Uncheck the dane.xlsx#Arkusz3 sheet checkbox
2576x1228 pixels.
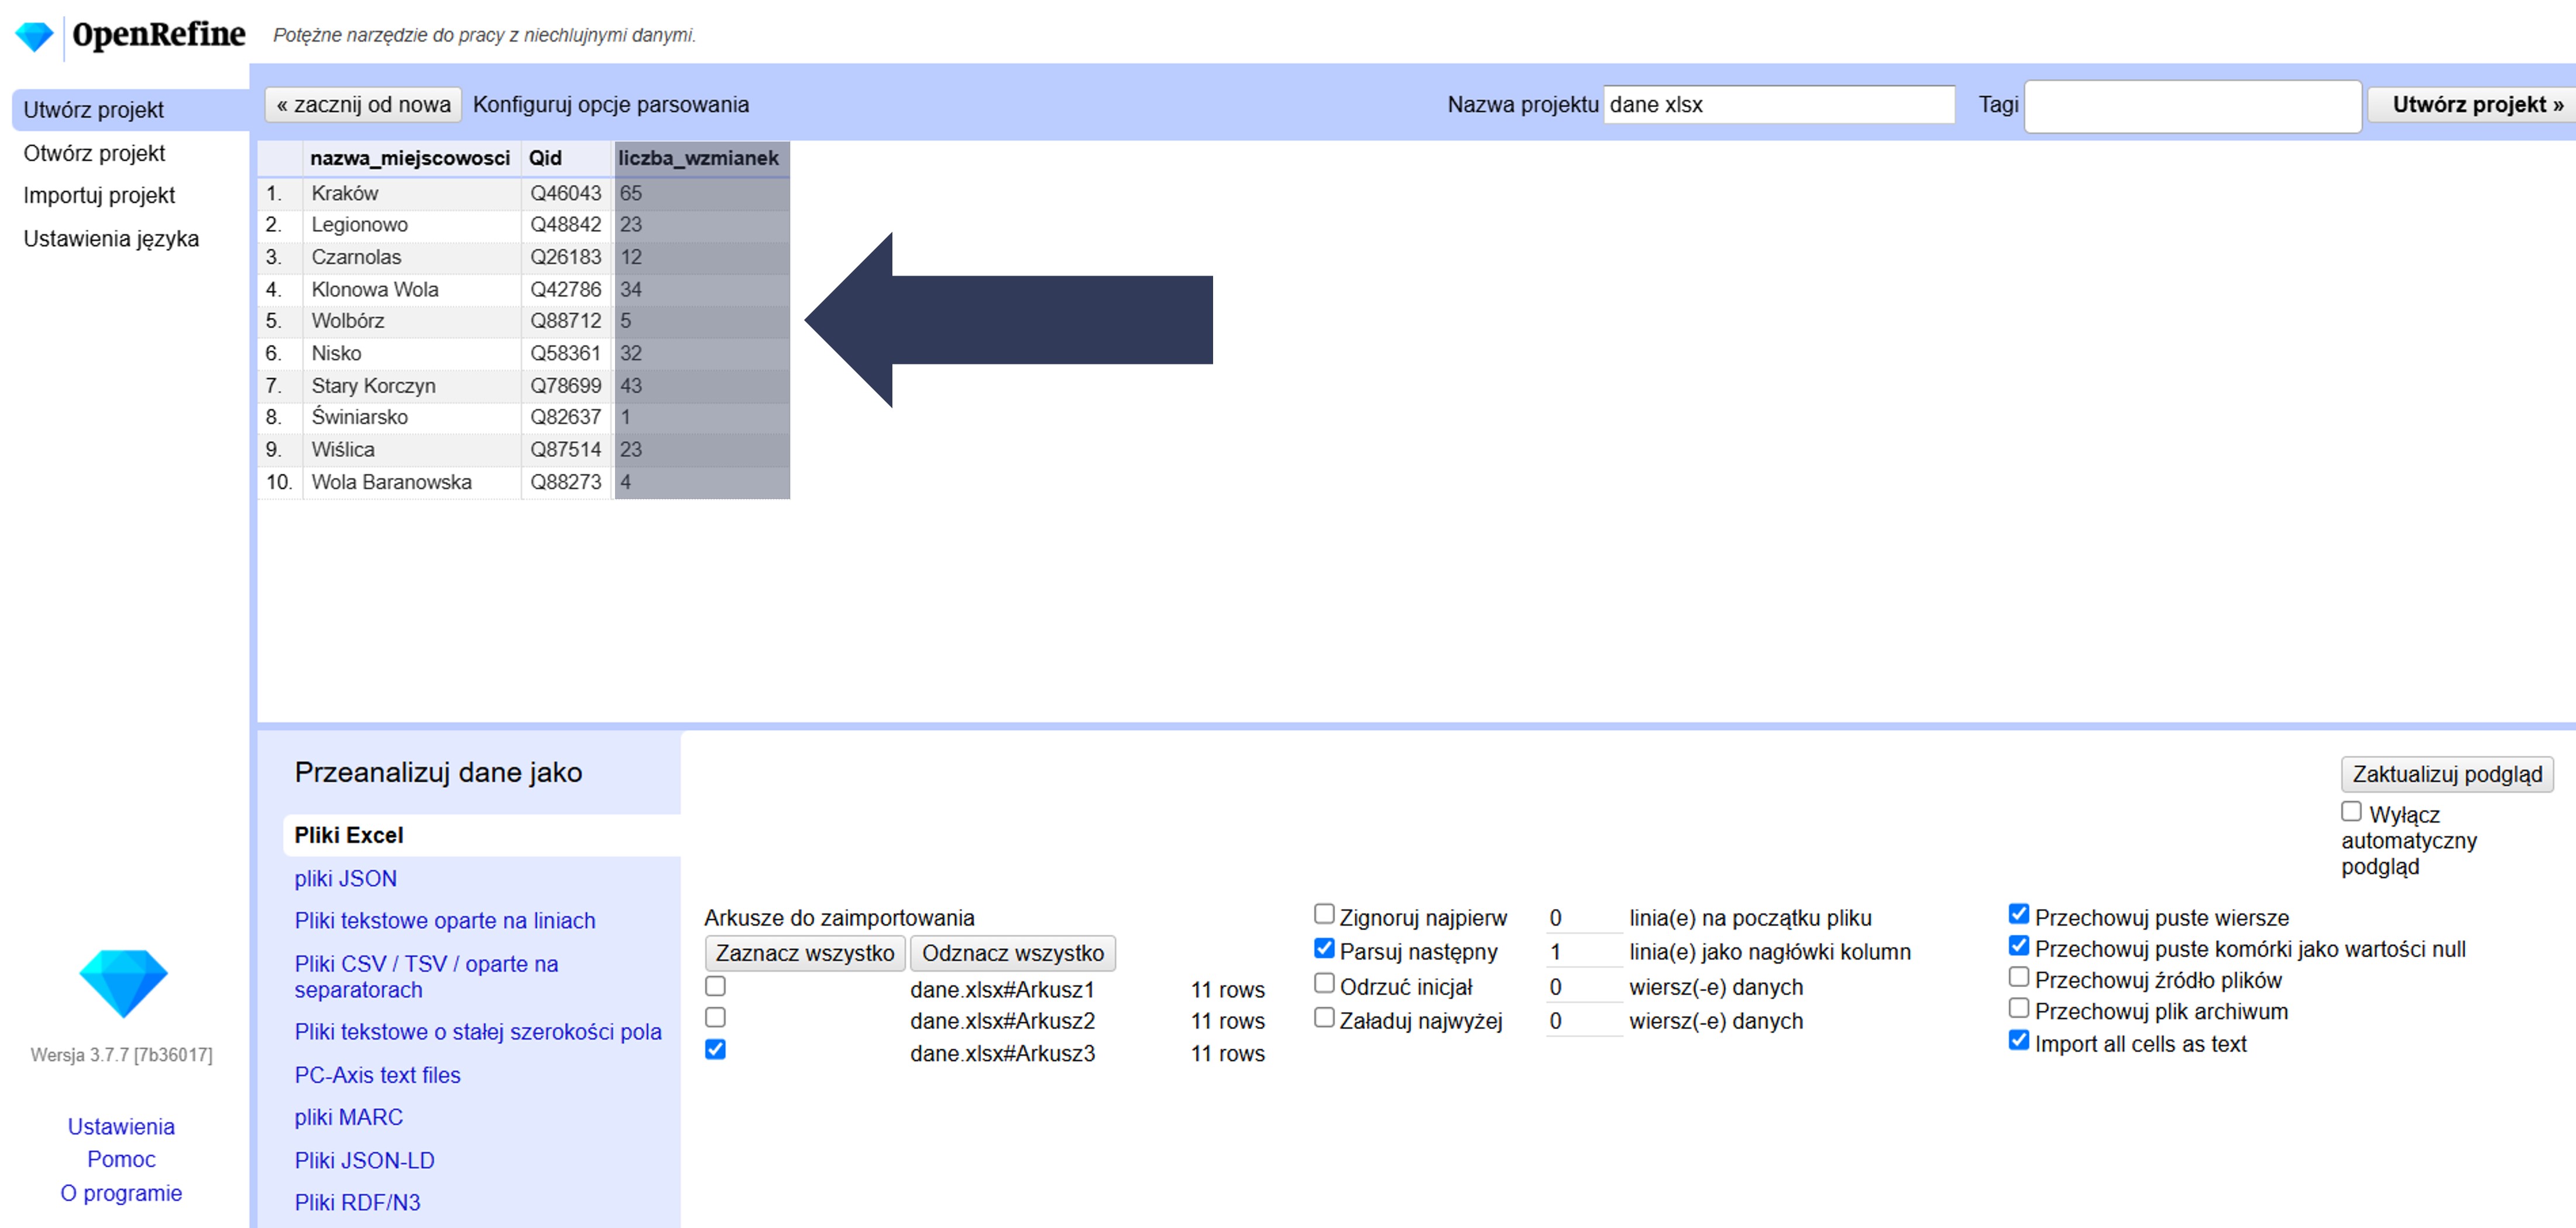tap(715, 1049)
